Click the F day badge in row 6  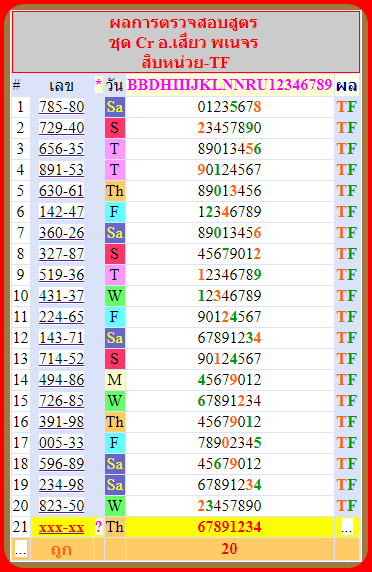pyautogui.click(x=115, y=212)
